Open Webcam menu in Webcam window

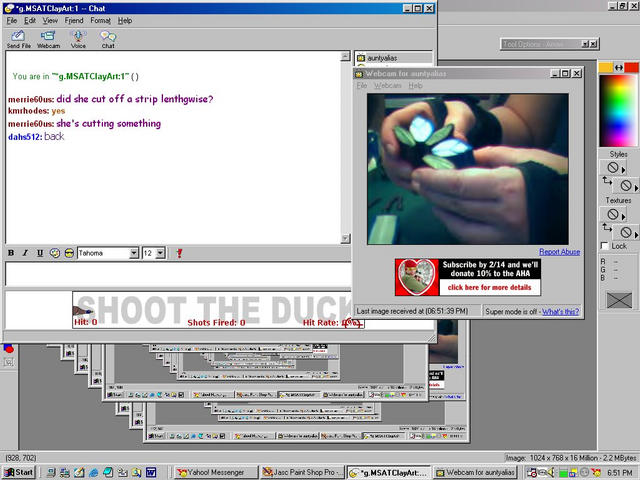click(x=388, y=85)
